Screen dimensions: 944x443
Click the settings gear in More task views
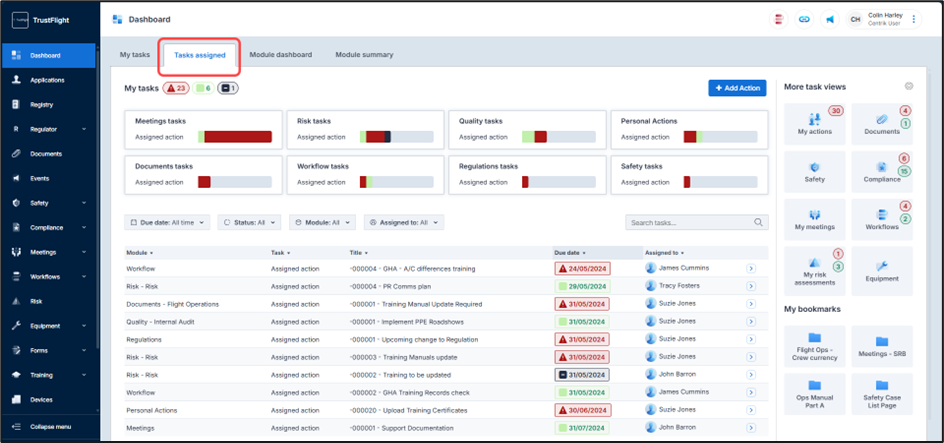point(909,87)
